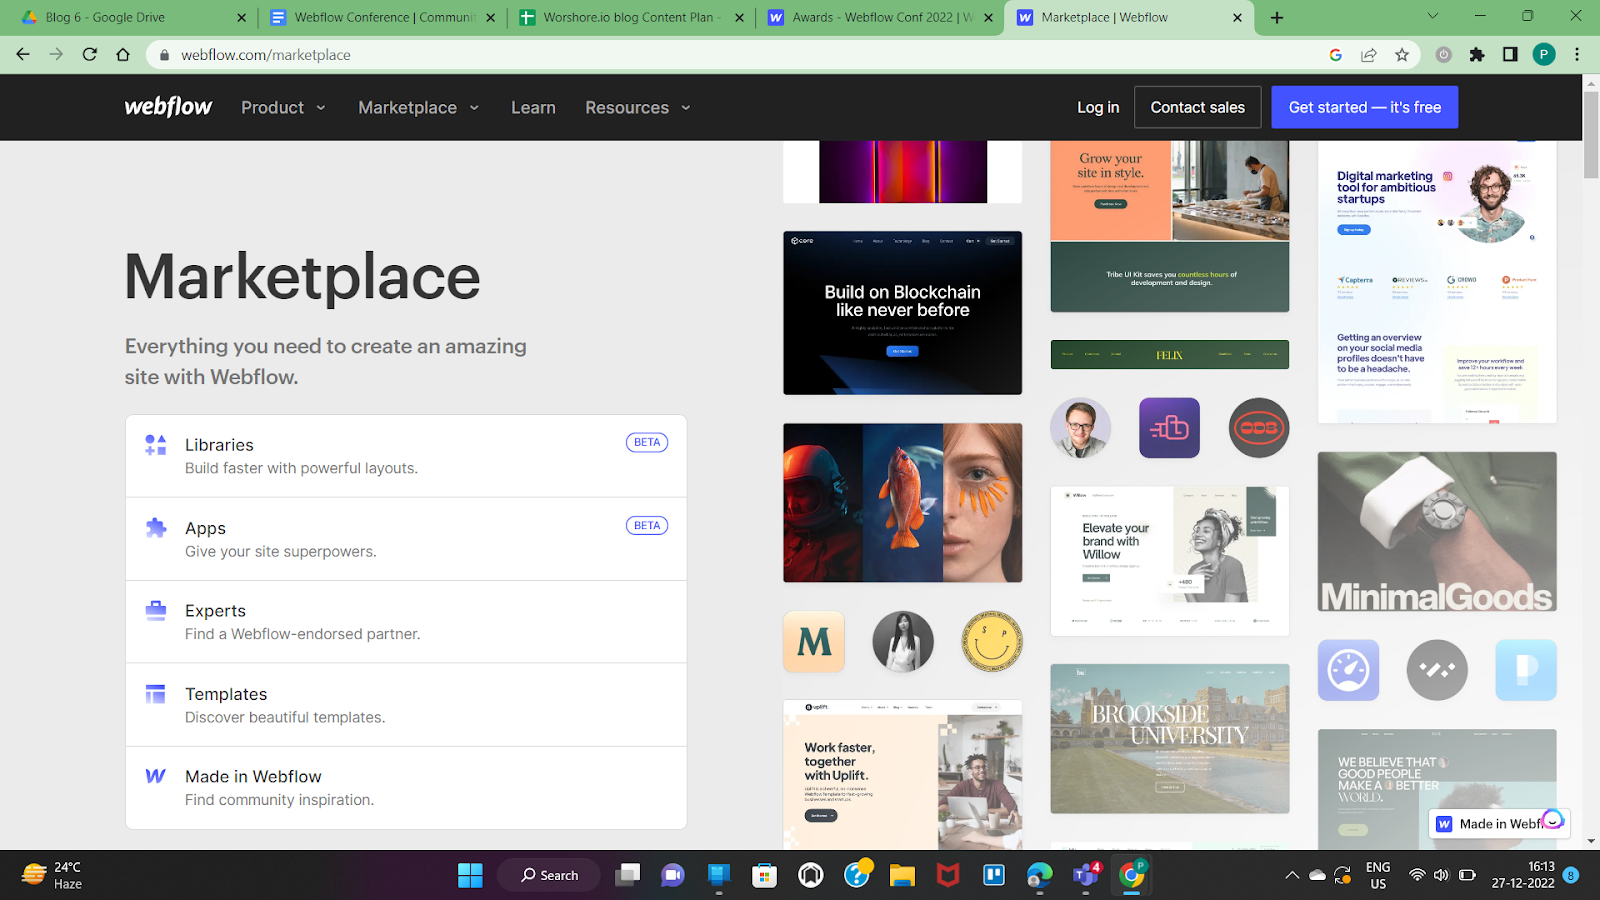The width and height of the screenshot is (1600, 900).
Task: Open the Windows Start menu
Action: tap(470, 875)
